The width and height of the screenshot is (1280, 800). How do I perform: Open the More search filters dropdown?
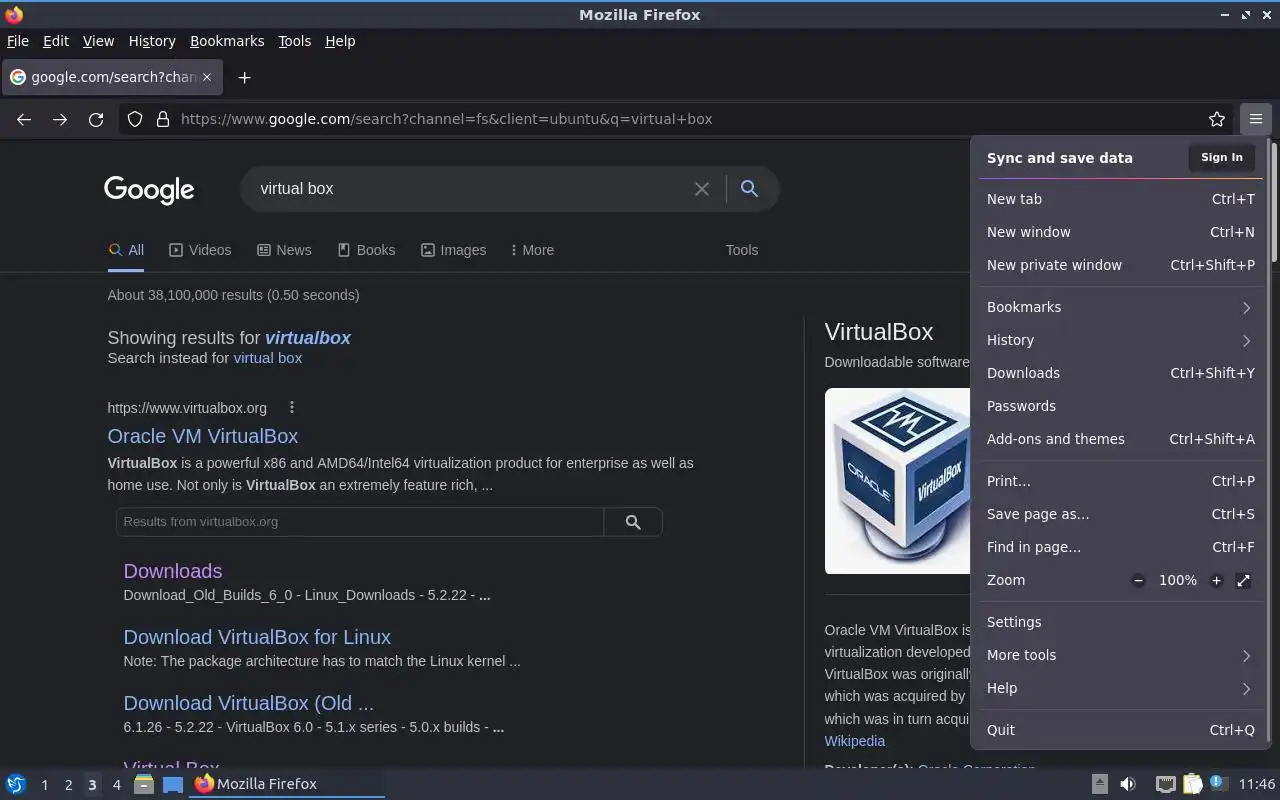pos(532,250)
